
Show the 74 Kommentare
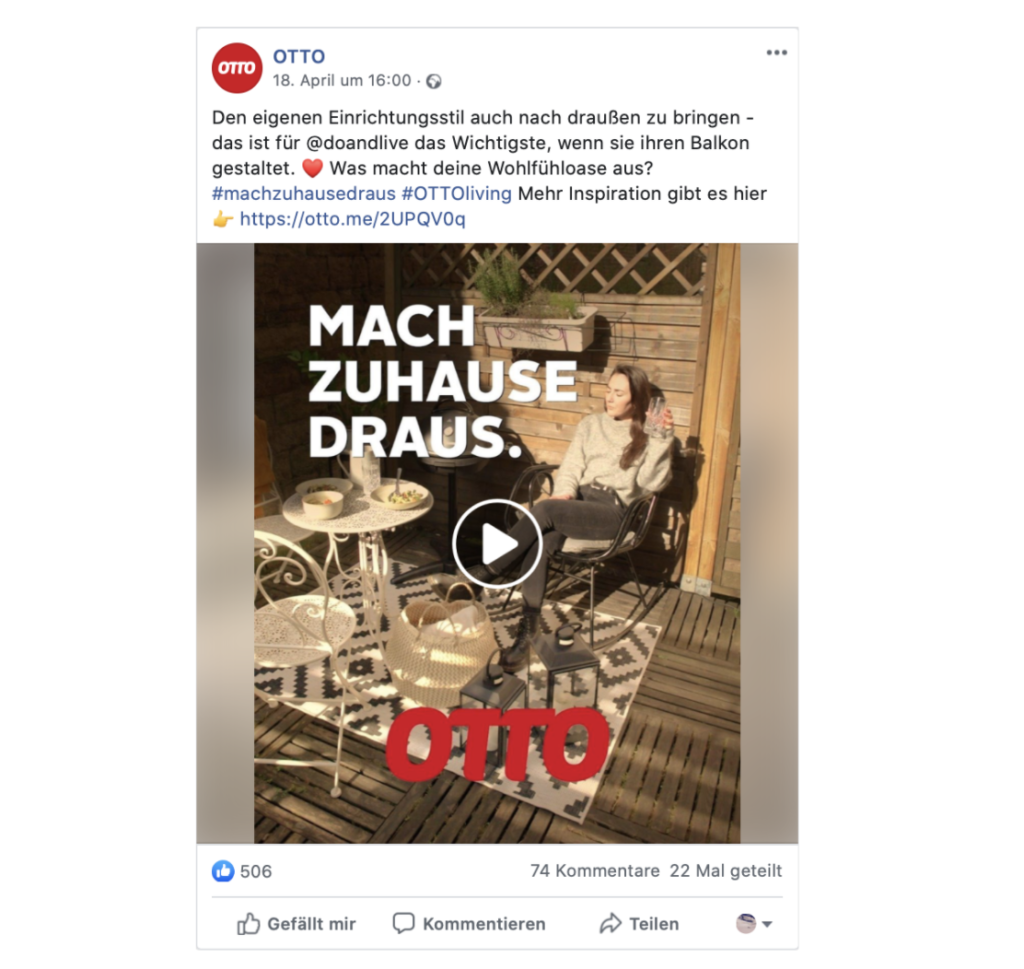594,871
